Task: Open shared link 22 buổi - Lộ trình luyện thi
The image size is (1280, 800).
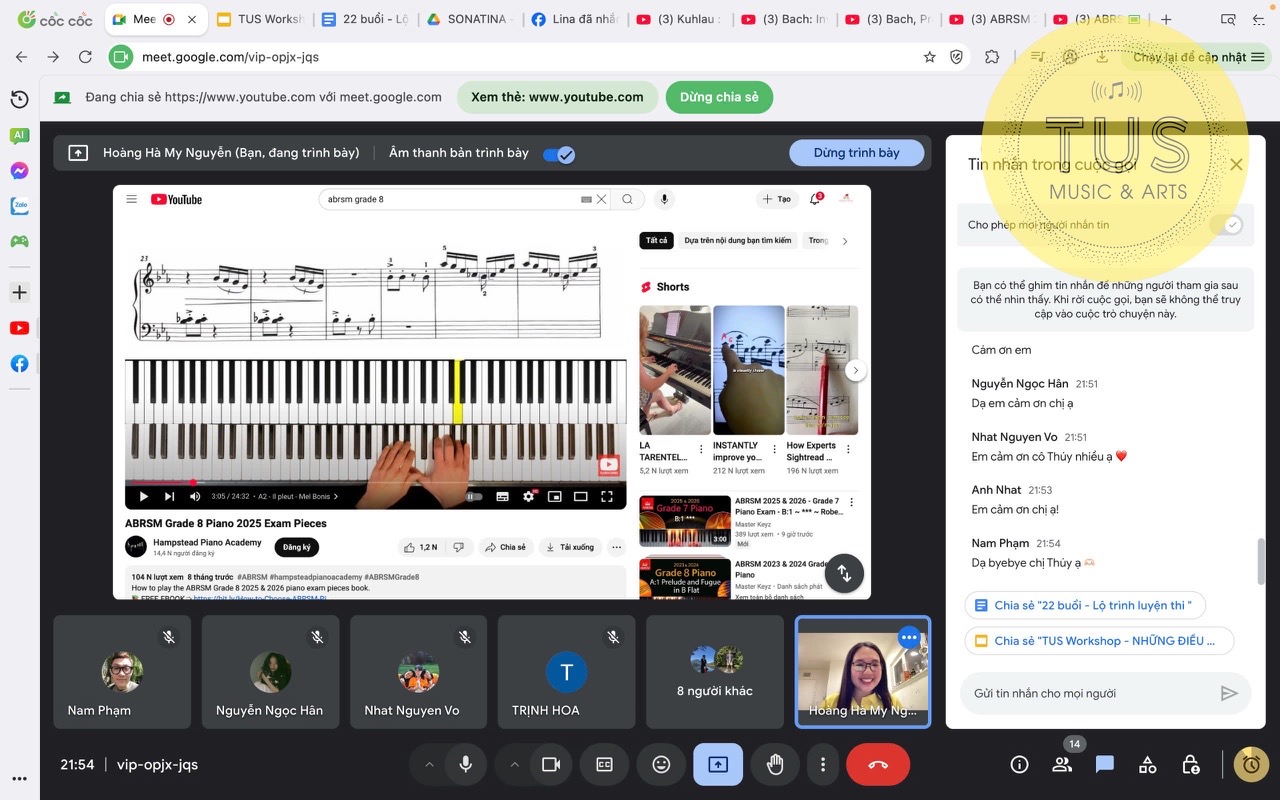Action: 1085,605
